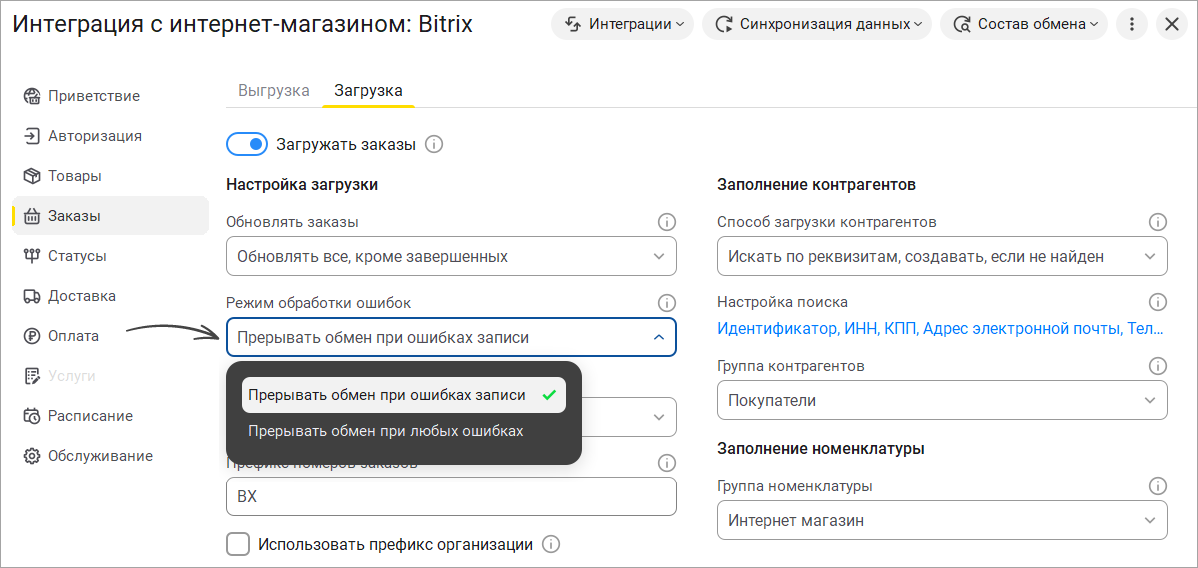Click the info icon beside Загружать заказы
This screenshot has width=1198, height=568.
(434, 144)
